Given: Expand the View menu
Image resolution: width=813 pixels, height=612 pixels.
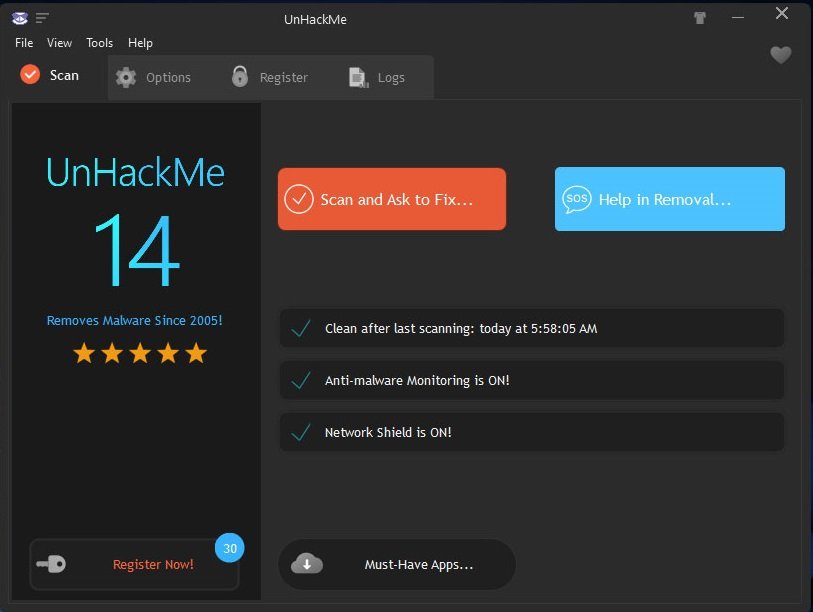Looking at the screenshot, I should pos(59,43).
